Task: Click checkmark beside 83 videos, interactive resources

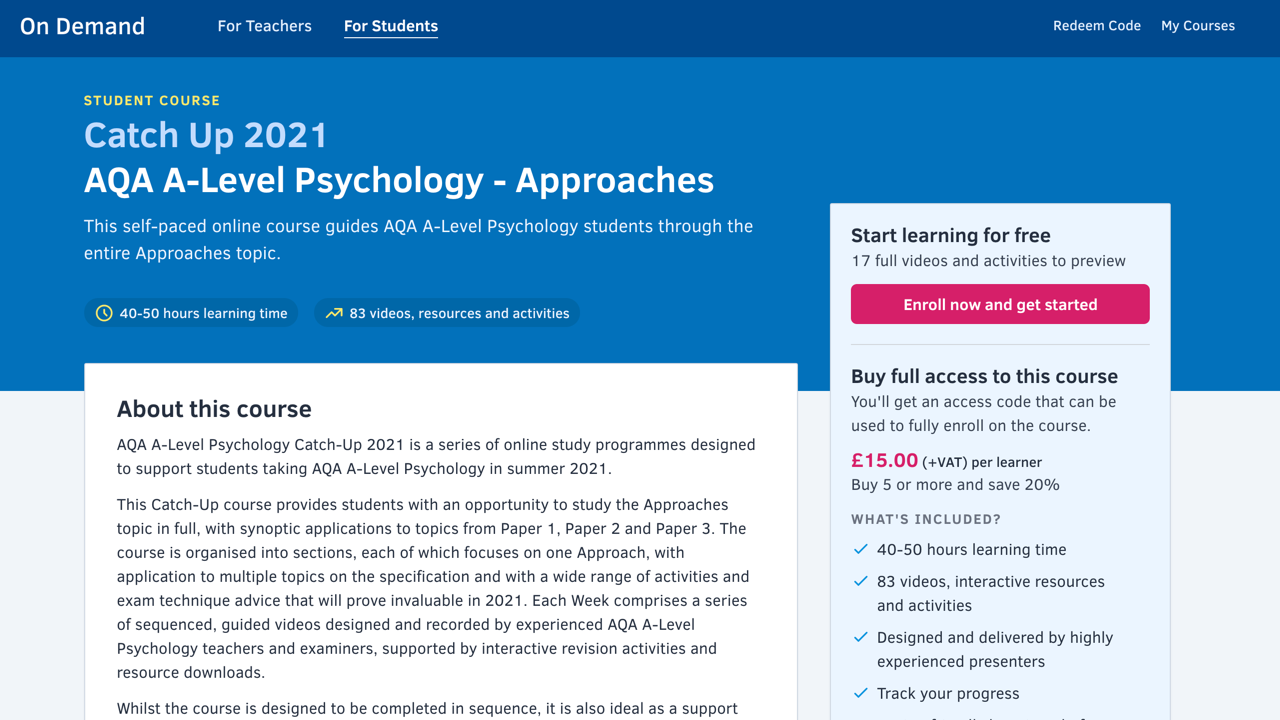Action: [x=860, y=581]
